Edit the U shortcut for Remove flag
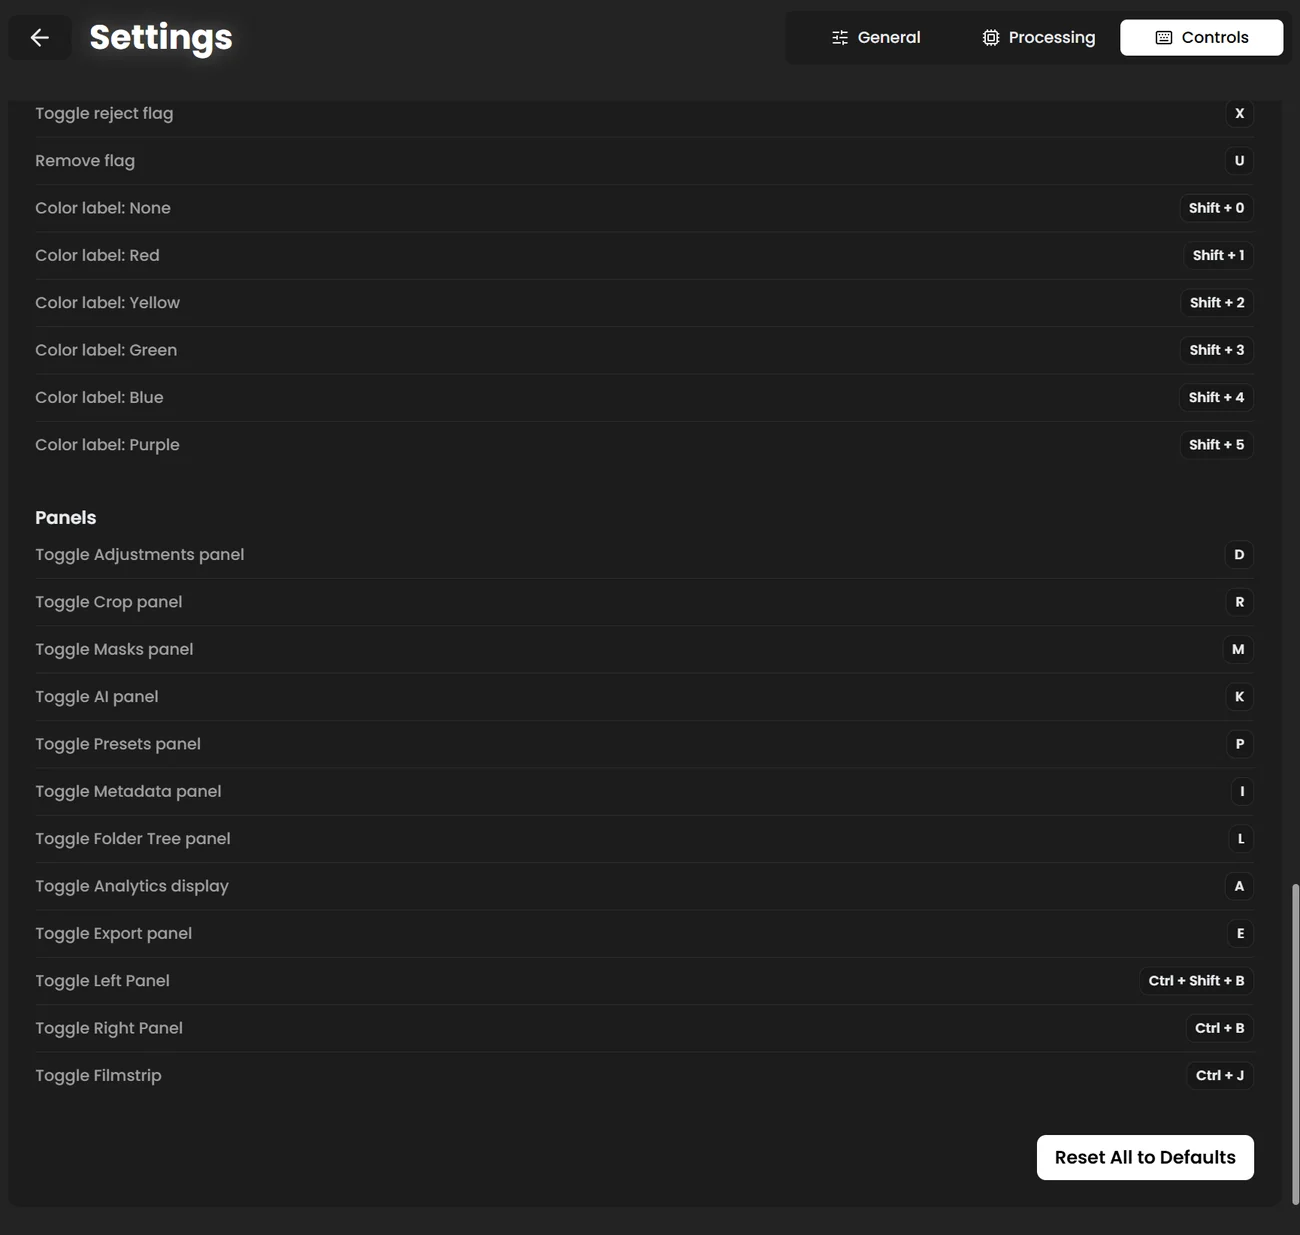Screen dimensions: 1300x1235 coord(1239,160)
